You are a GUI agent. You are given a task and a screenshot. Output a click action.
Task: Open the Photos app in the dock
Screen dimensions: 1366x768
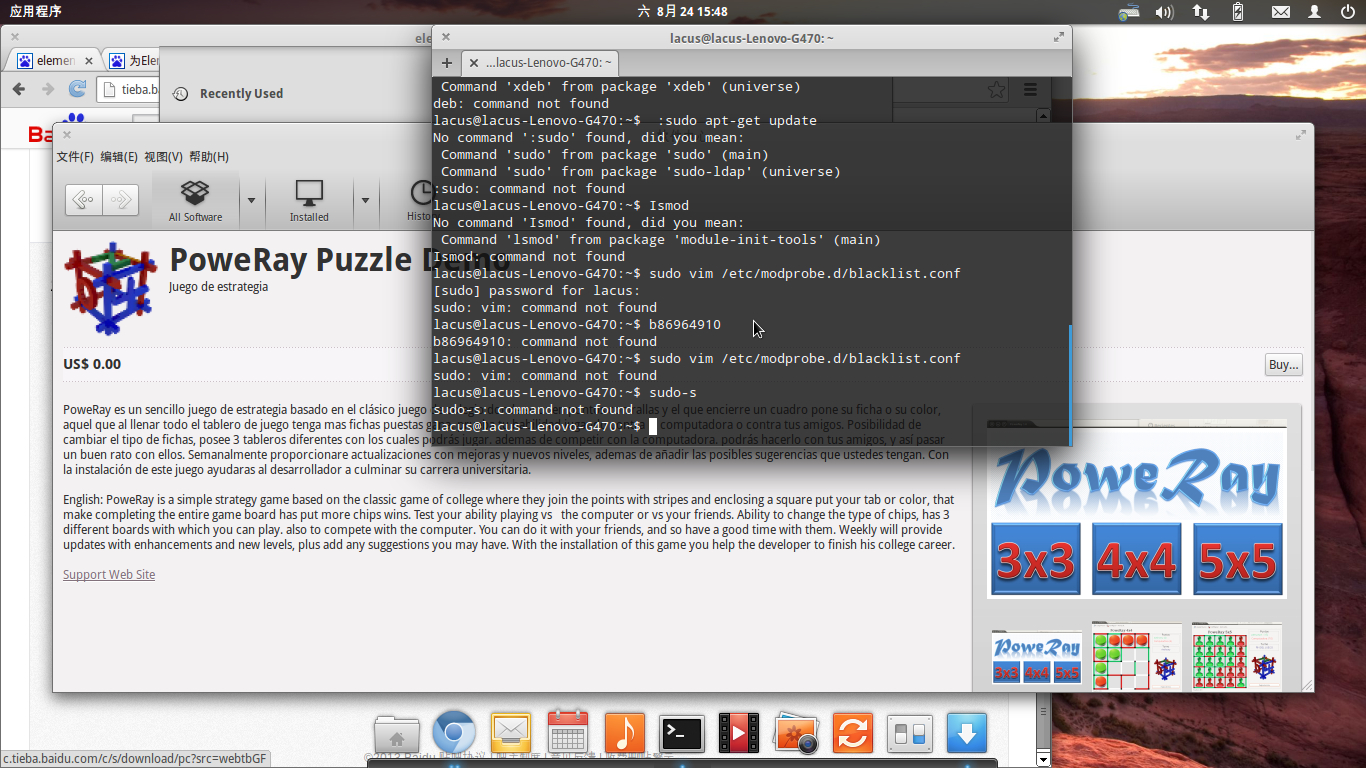(x=796, y=734)
